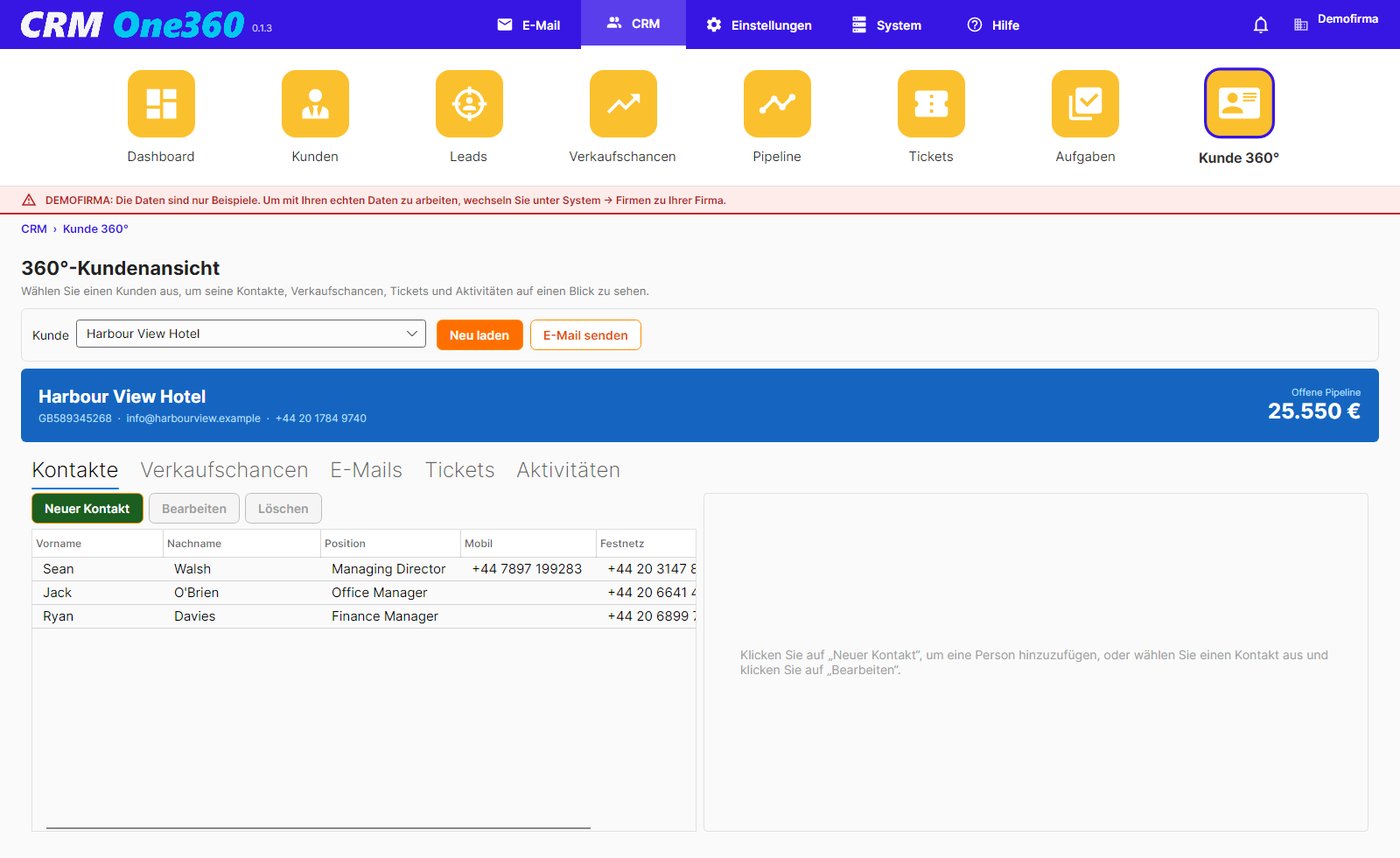Image resolution: width=1400 pixels, height=858 pixels.
Task: Open the Tickets icon
Action: coord(931,104)
